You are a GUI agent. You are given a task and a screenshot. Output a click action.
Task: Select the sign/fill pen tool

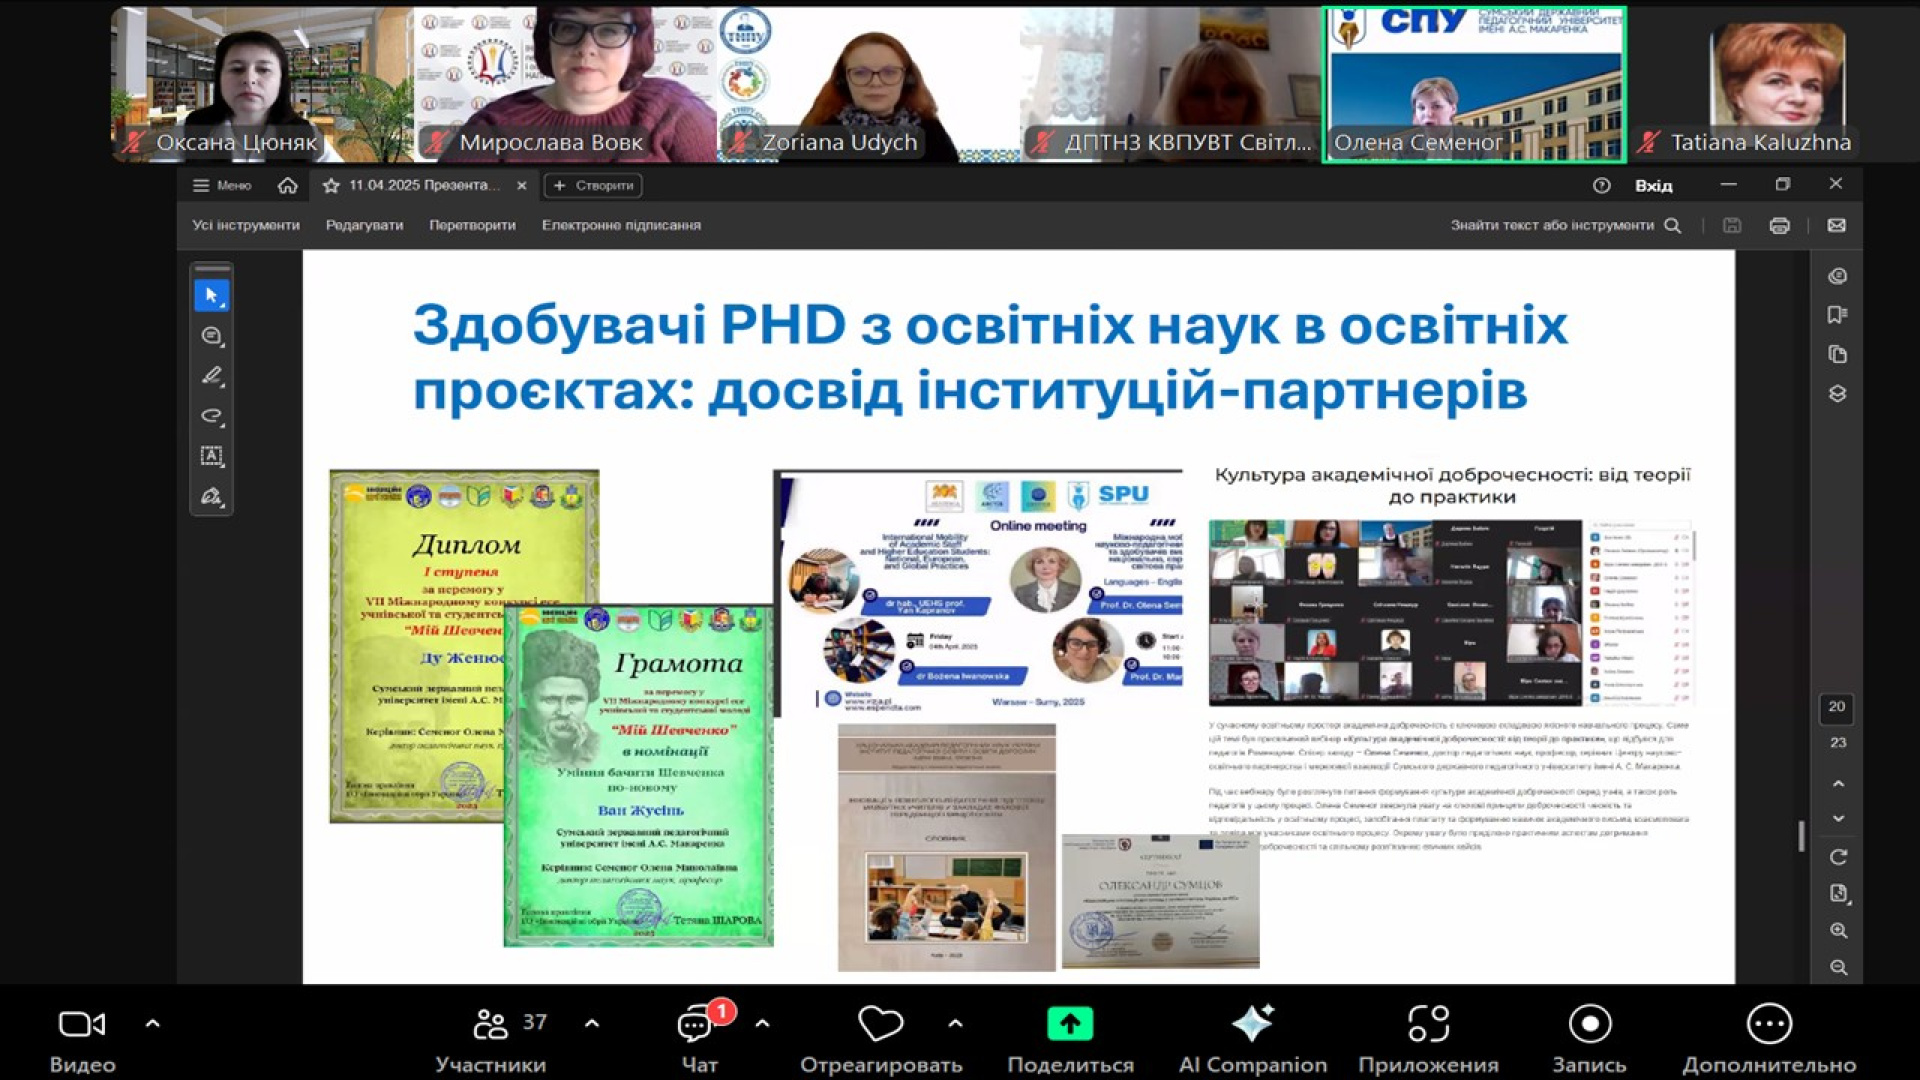click(211, 496)
